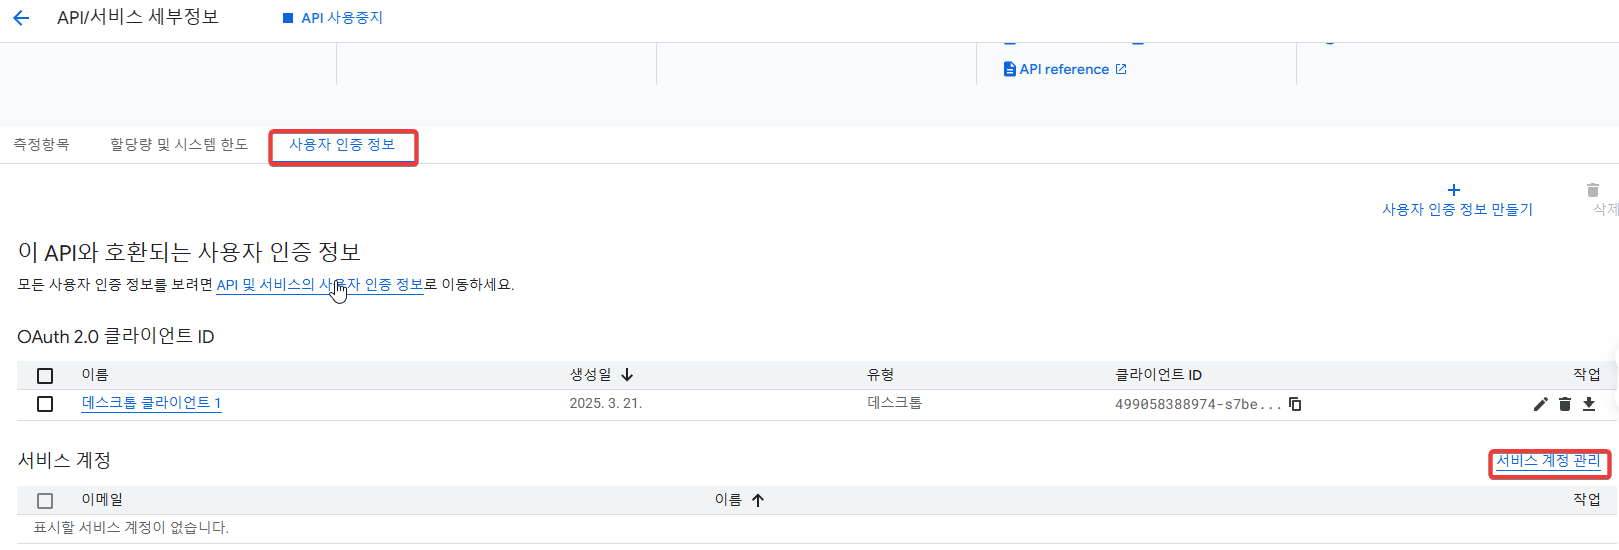This screenshot has width=1619, height=550.
Task: Click the plus icon to create credentials
Action: click(x=1454, y=189)
